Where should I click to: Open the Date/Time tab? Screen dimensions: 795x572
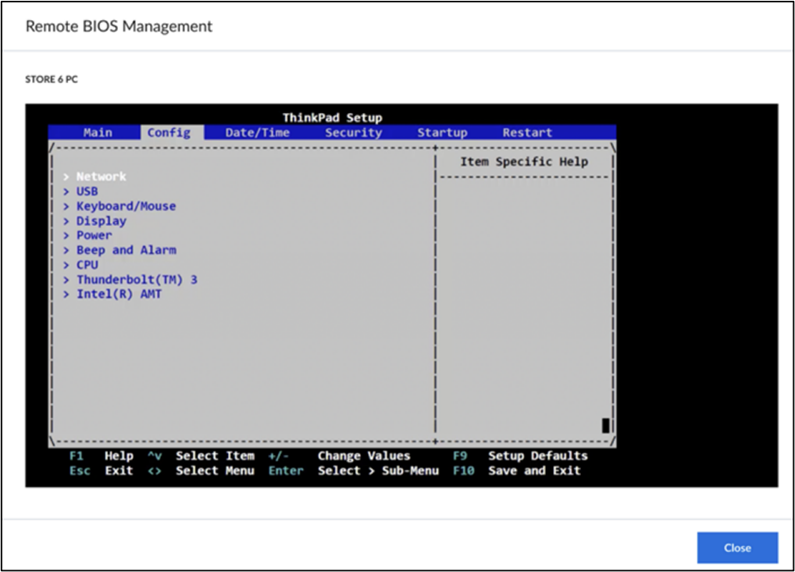257,132
